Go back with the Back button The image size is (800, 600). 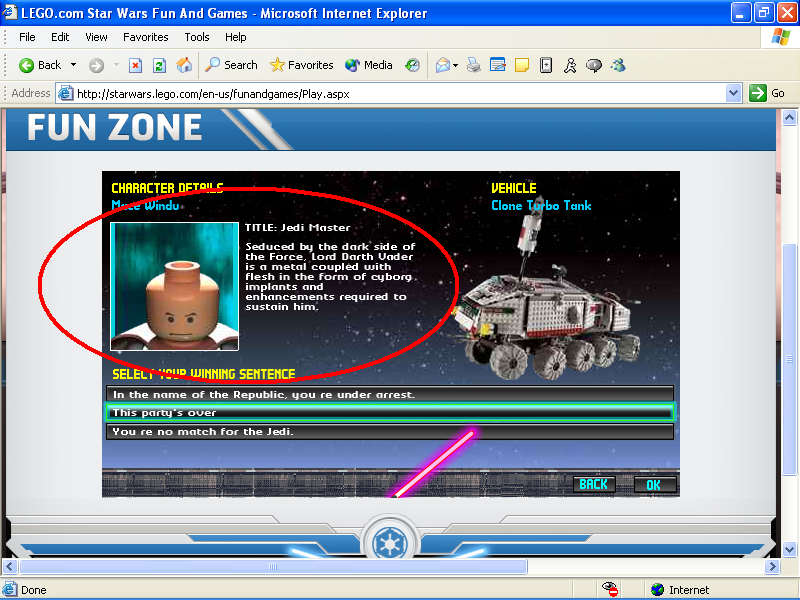click(x=40, y=65)
